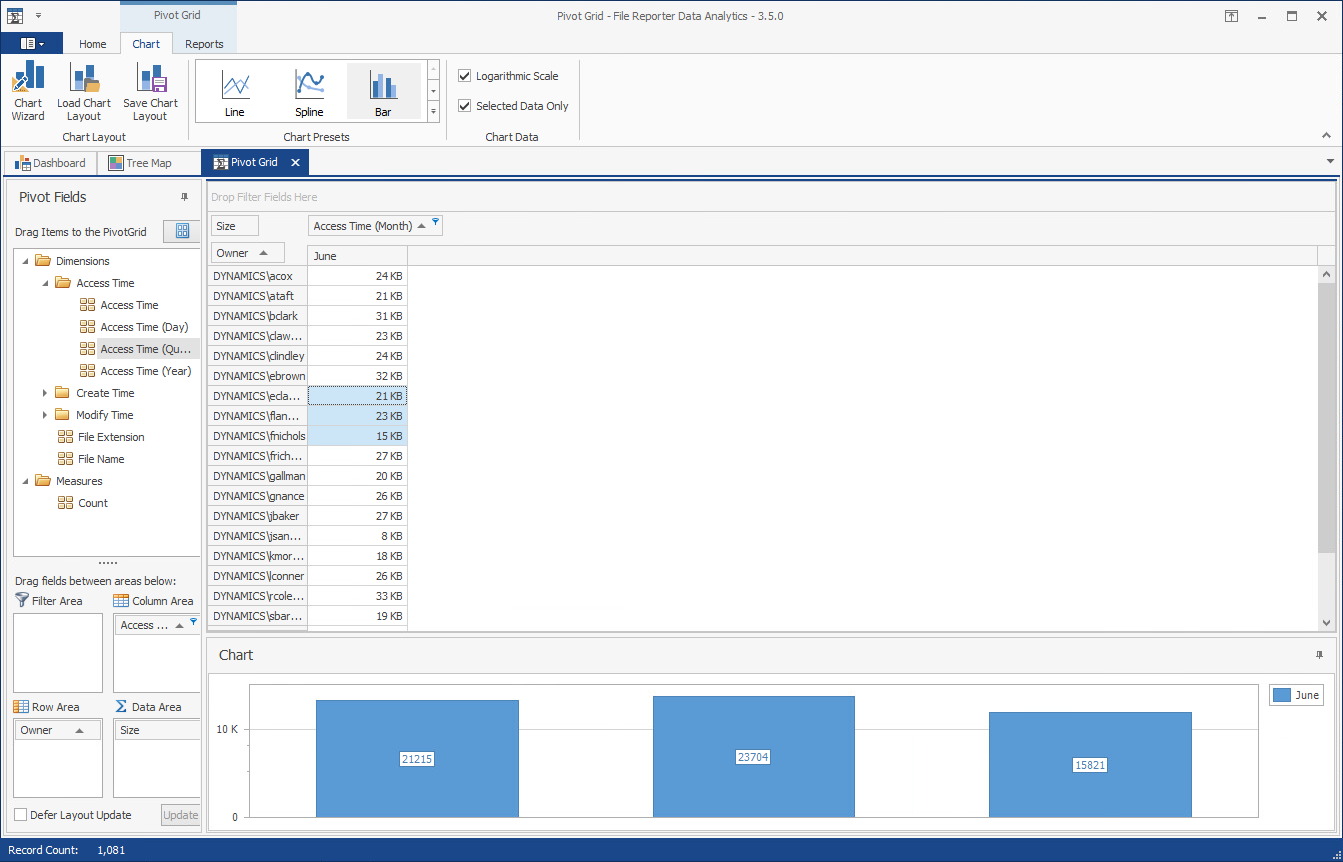Click the scroll down arrow of pivot grid
The height and width of the screenshot is (862, 1343).
(1327, 623)
